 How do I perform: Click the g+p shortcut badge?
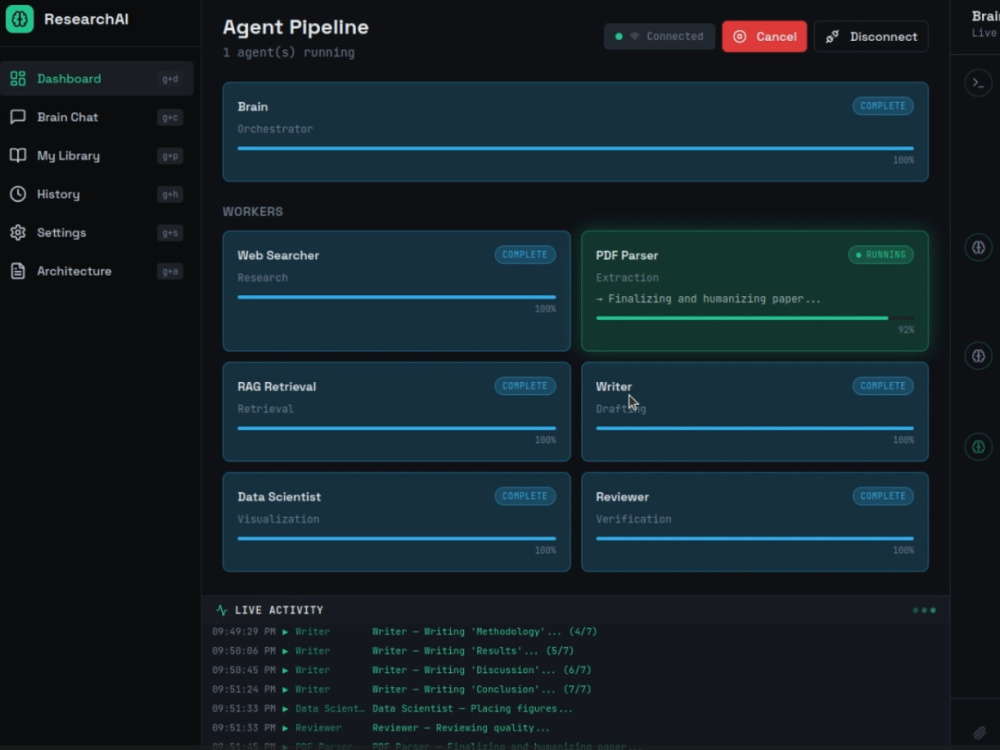[x=170, y=156]
